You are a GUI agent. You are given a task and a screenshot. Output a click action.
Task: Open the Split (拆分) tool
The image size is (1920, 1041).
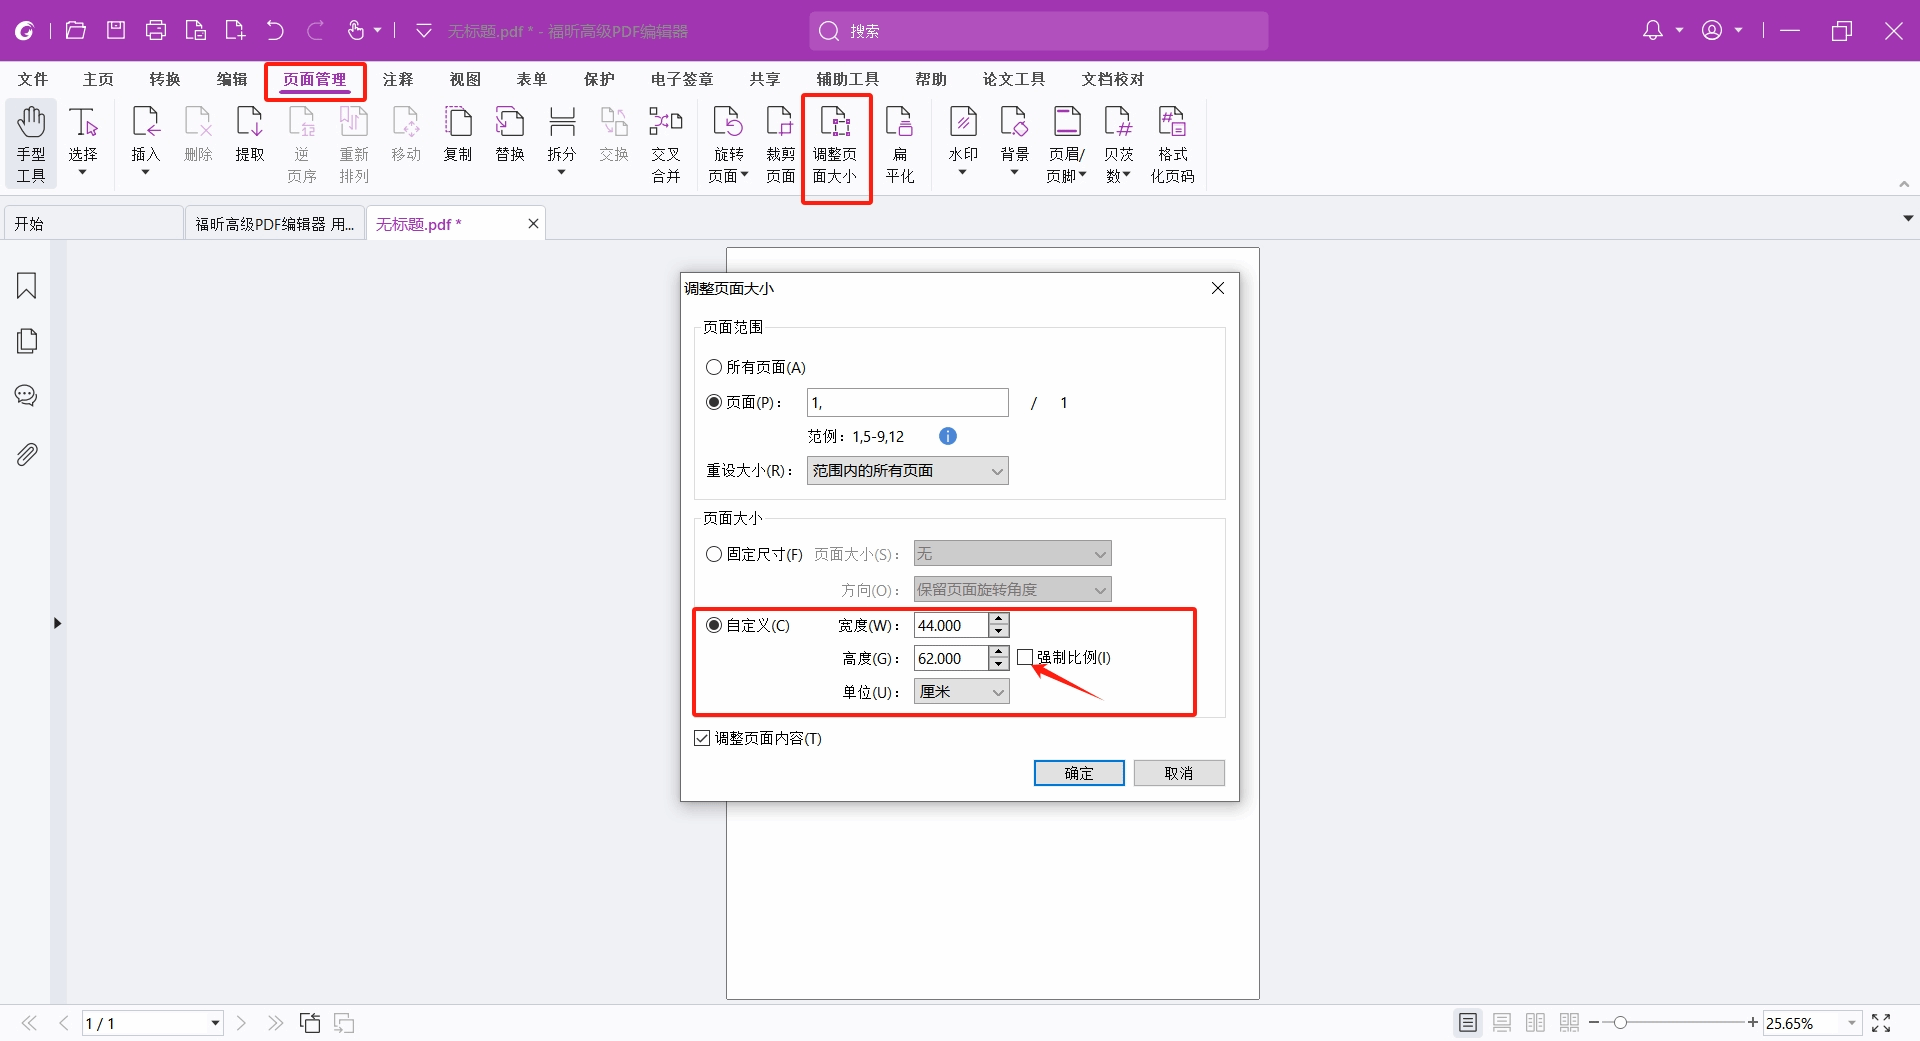[x=562, y=135]
